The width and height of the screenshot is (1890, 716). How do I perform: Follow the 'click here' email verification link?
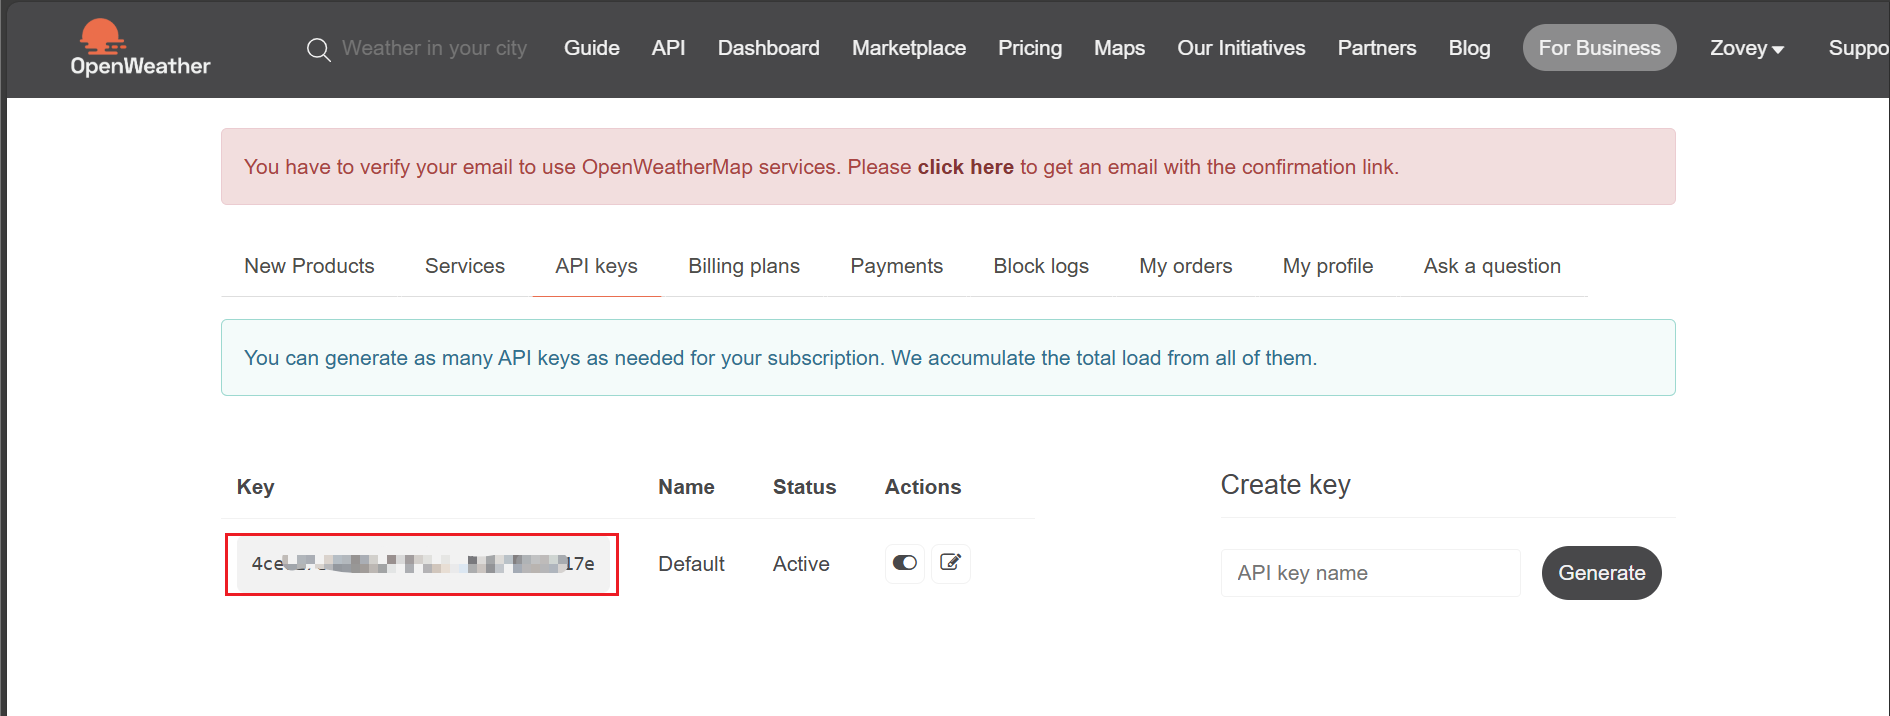[965, 167]
